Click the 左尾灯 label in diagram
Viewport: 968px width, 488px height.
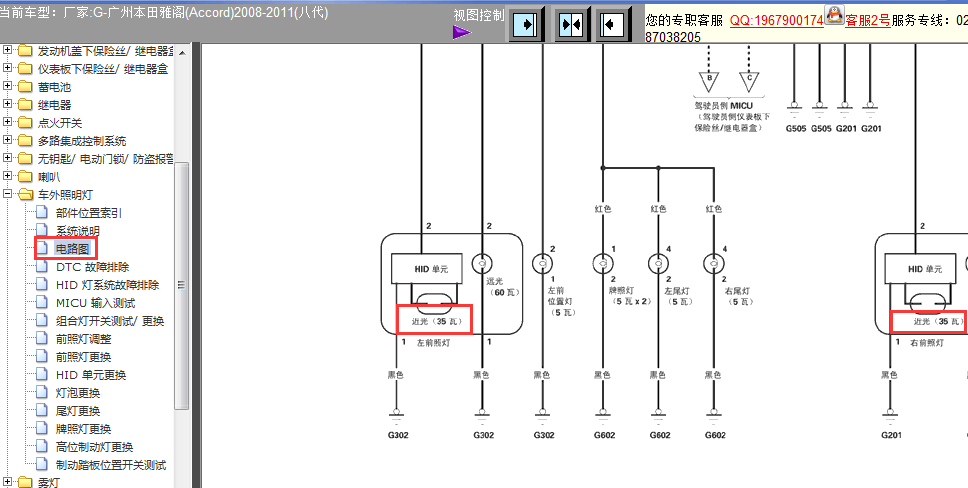tap(677, 295)
